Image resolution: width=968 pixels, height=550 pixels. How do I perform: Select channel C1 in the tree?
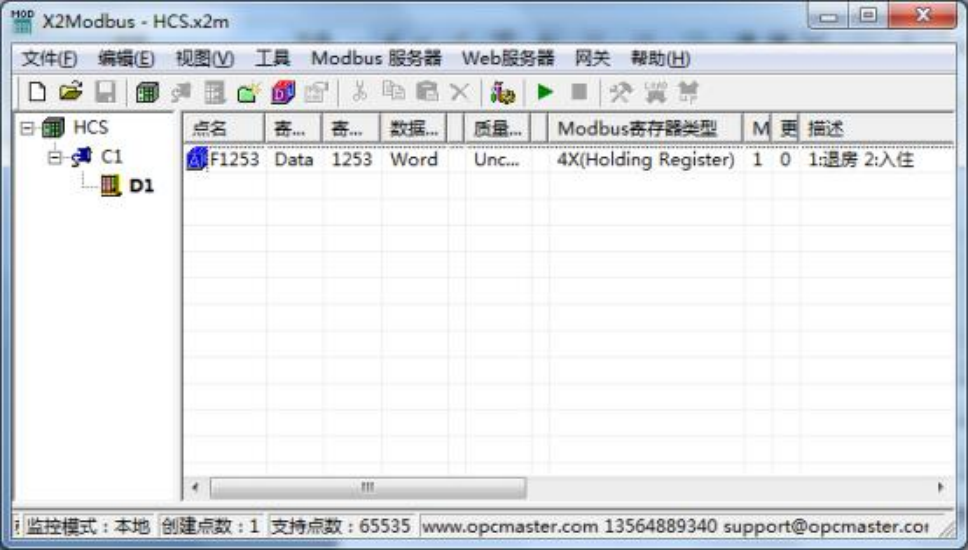point(112,157)
